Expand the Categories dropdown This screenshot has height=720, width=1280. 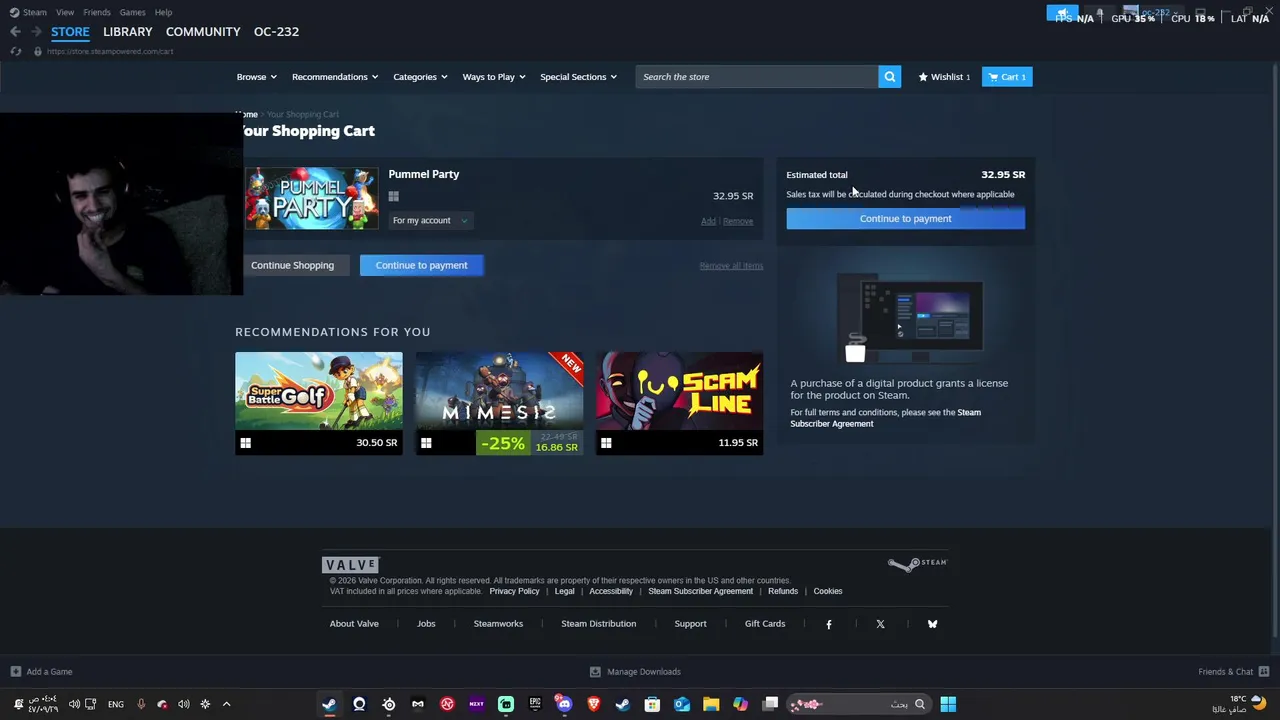click(x=420, y=77)
